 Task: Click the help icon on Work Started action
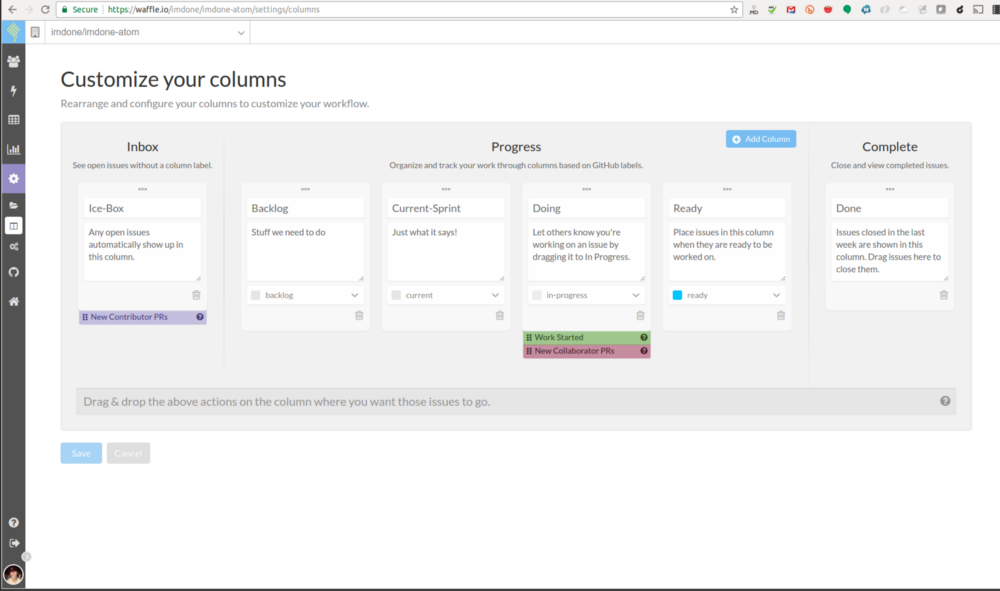[x=646, y=339]
